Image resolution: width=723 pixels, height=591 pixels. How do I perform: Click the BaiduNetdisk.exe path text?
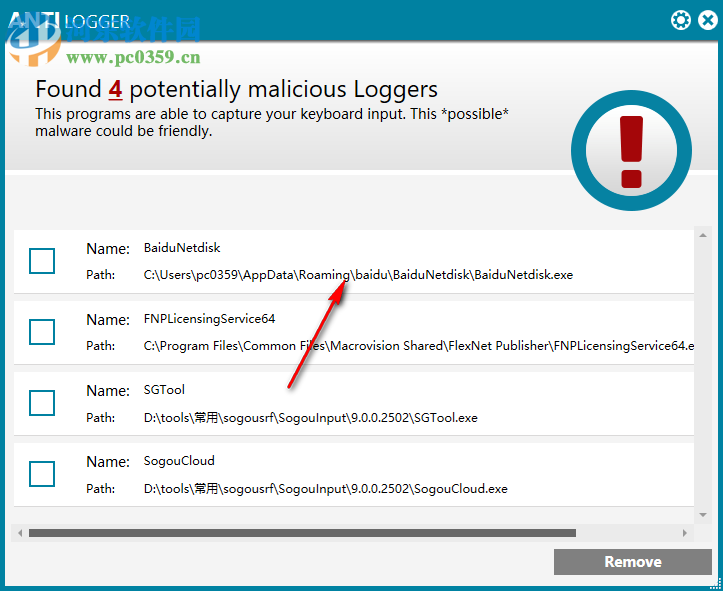pos(358,275)
